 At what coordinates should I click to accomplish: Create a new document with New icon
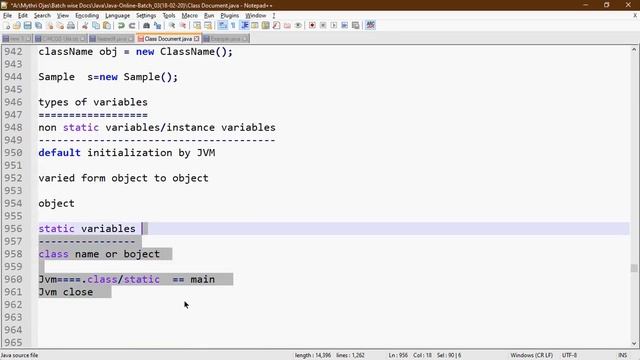coord(7,25)
